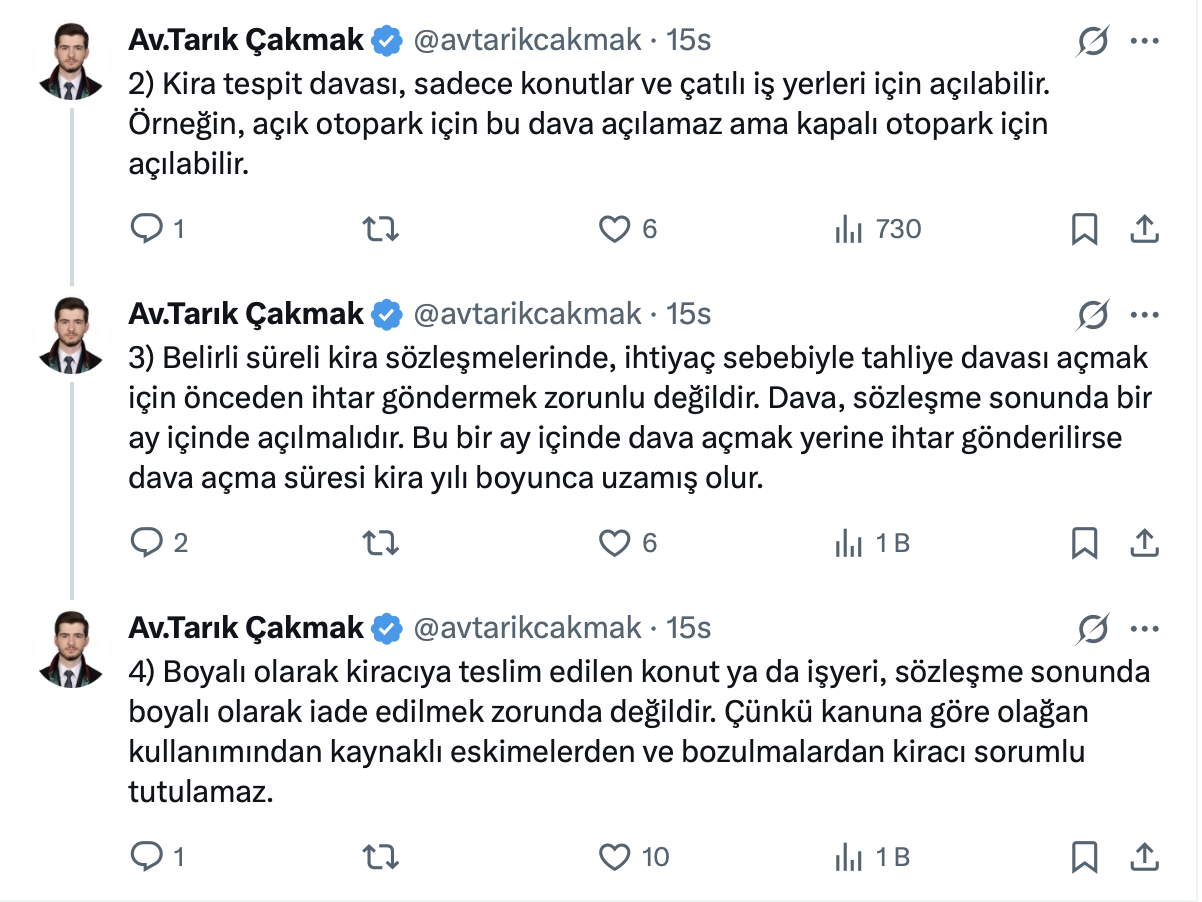The image size is (1202, 902).
Task: Bookmark the tweet numbered 3
Action: click(x=1085, y=543)
